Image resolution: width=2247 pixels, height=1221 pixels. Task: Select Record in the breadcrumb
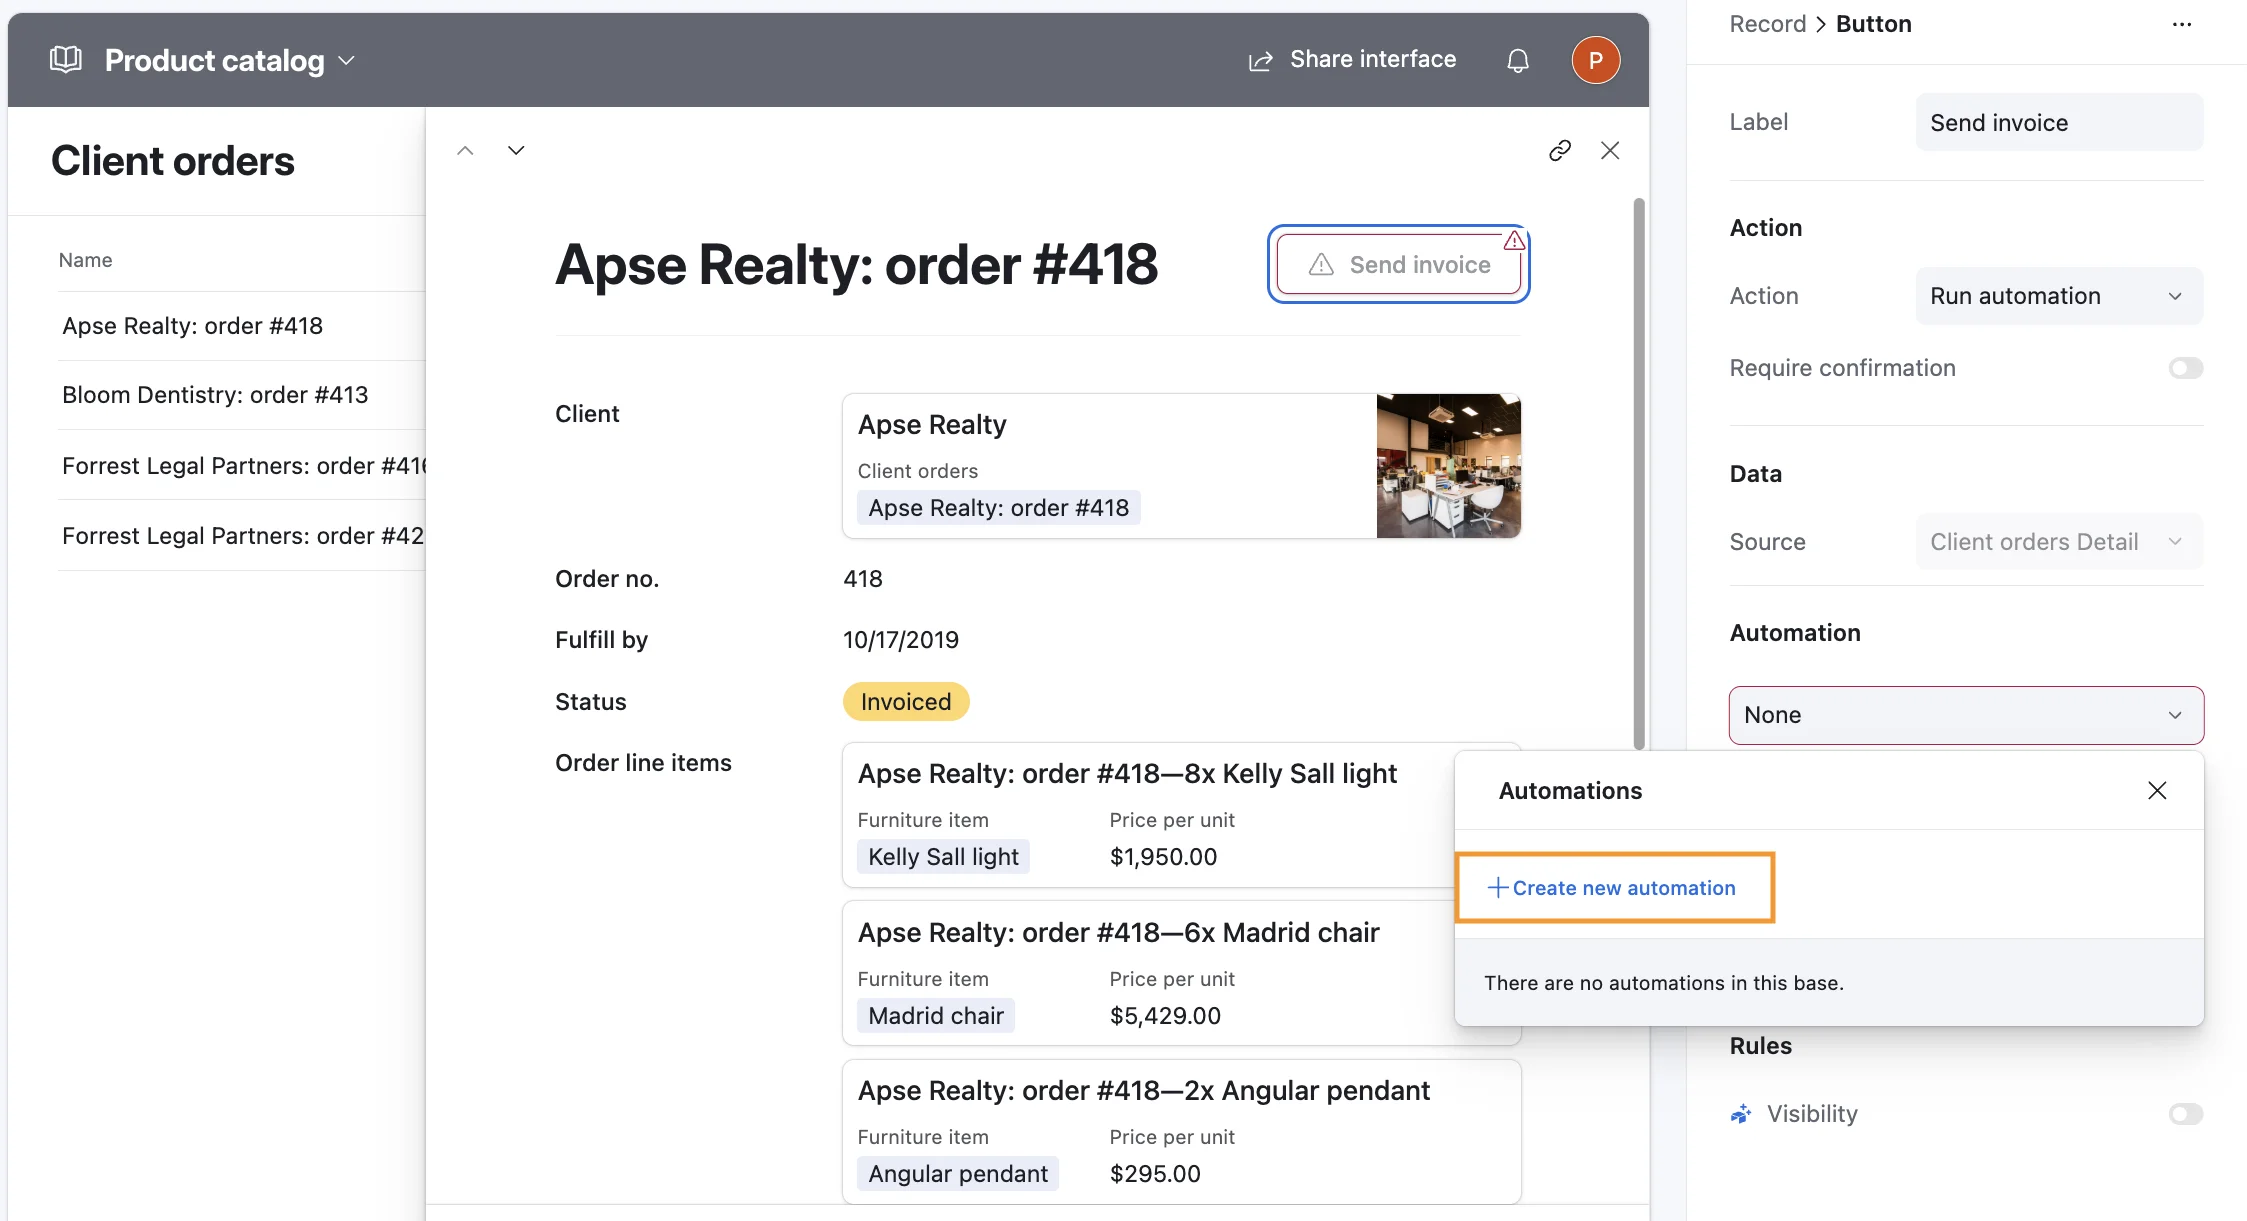tap(1767, 23)
